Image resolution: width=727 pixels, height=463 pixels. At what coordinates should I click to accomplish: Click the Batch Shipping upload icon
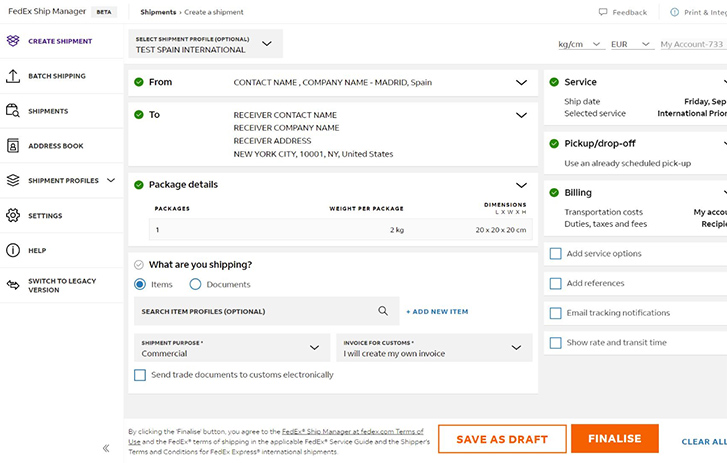point(13,76)
